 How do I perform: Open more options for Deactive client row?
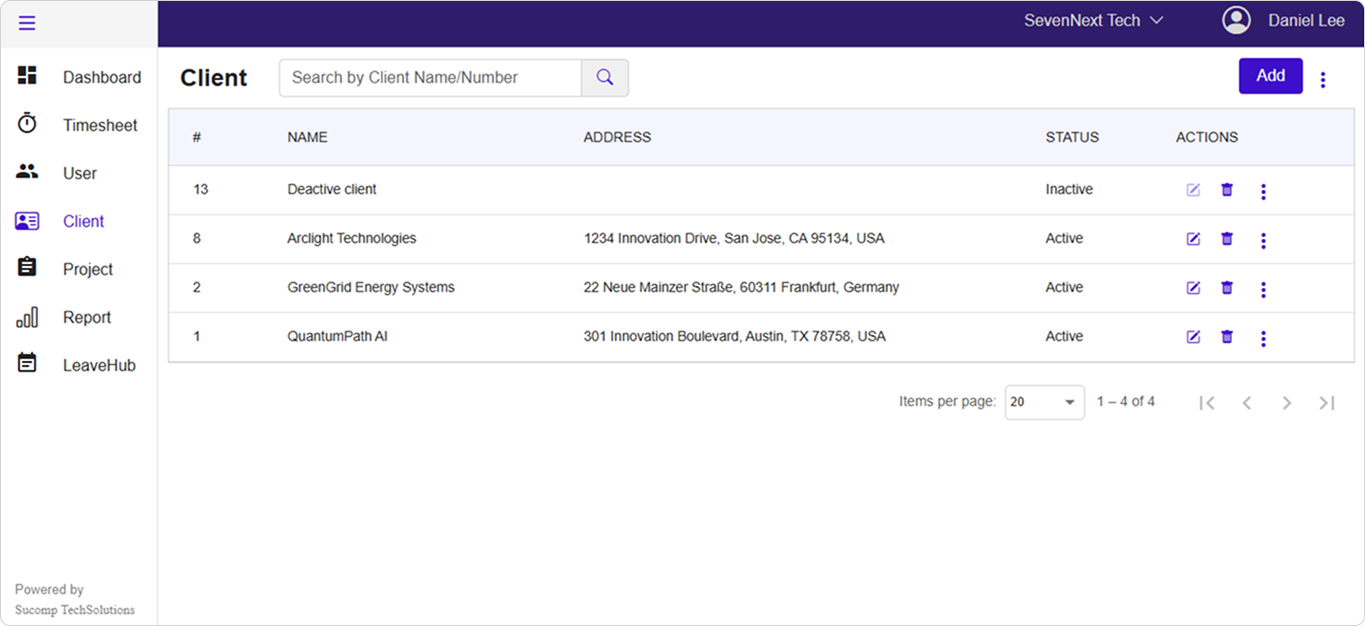point(1263,191)
